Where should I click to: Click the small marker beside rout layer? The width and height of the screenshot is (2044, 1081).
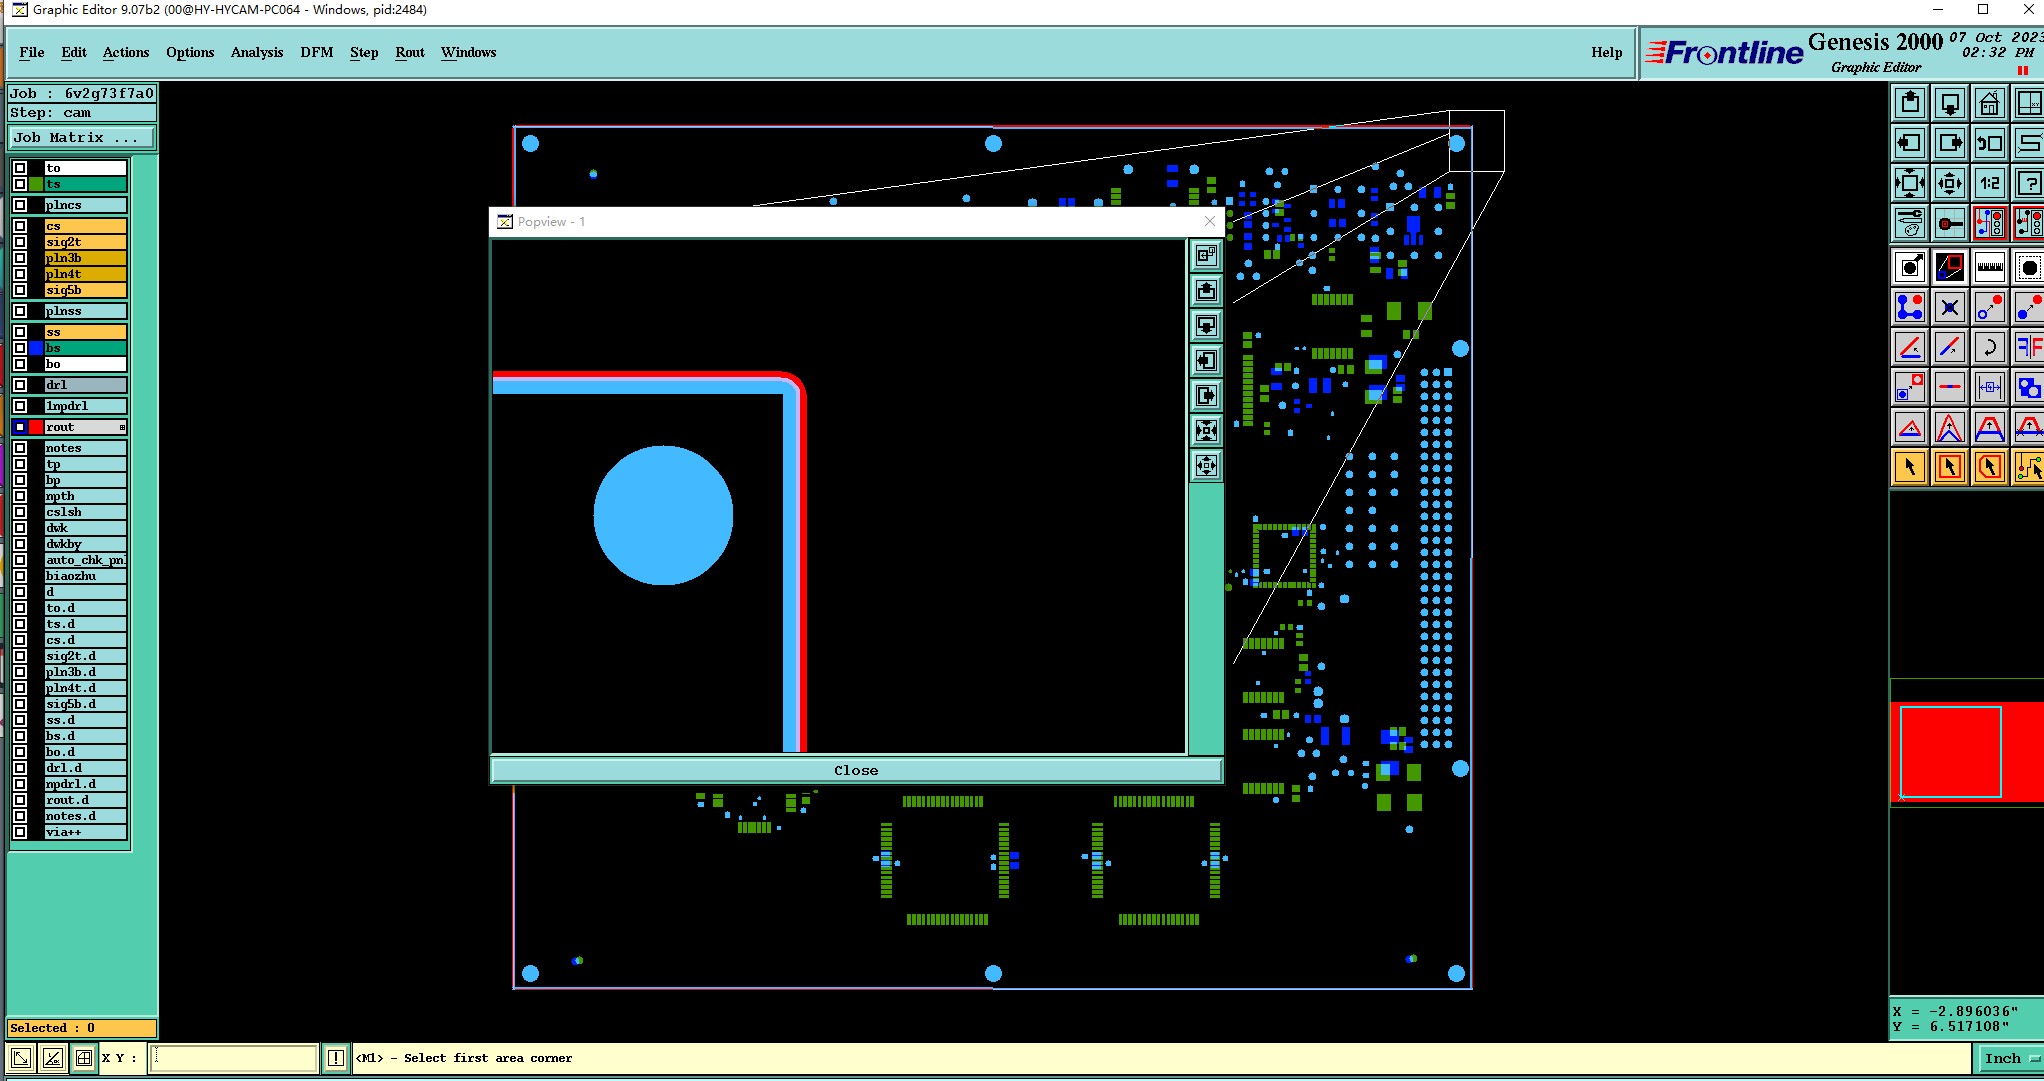coord(122,427)
